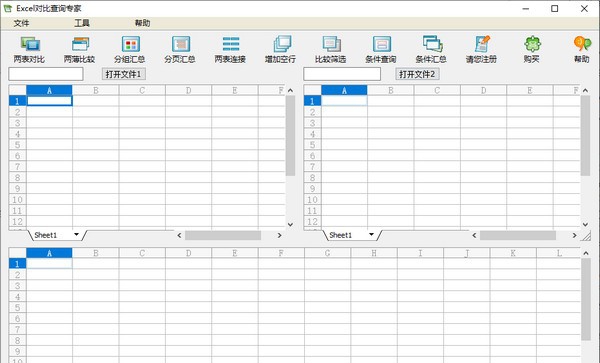600x363 pixels.
Task: Select the Sheet1 tab in right grid
Action: click(x=341, y=235)
